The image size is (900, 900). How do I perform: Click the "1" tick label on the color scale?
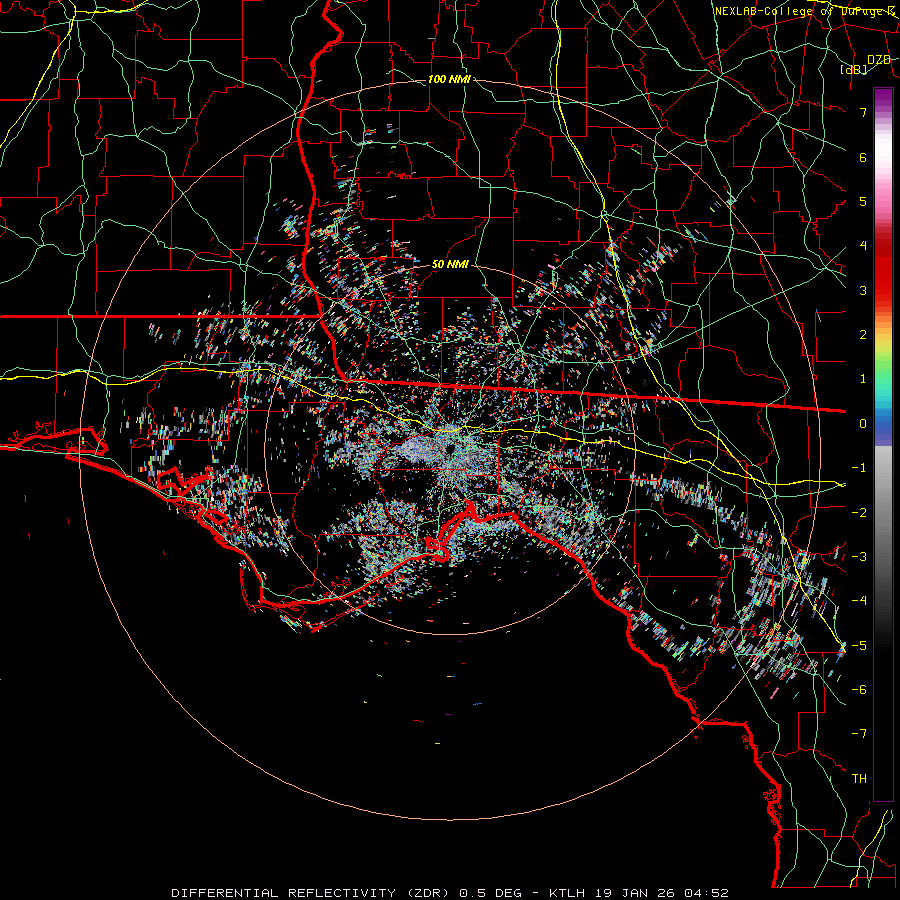tap(863, 379)
